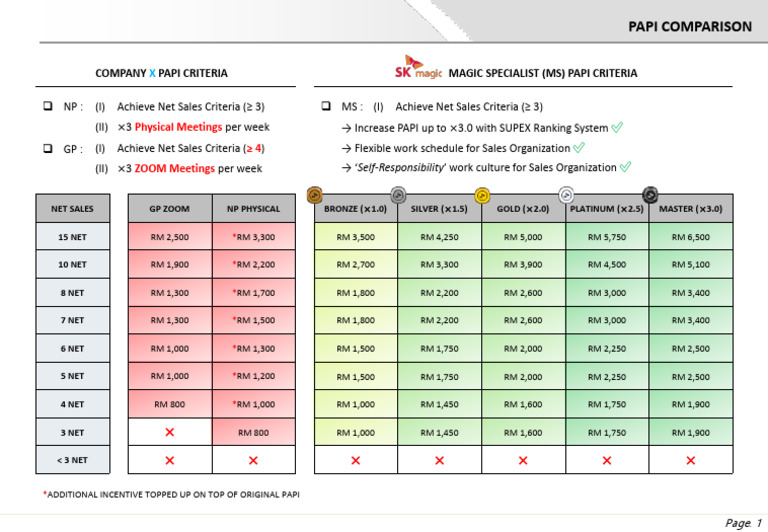Click the 15 NET row label

point(72,237)
